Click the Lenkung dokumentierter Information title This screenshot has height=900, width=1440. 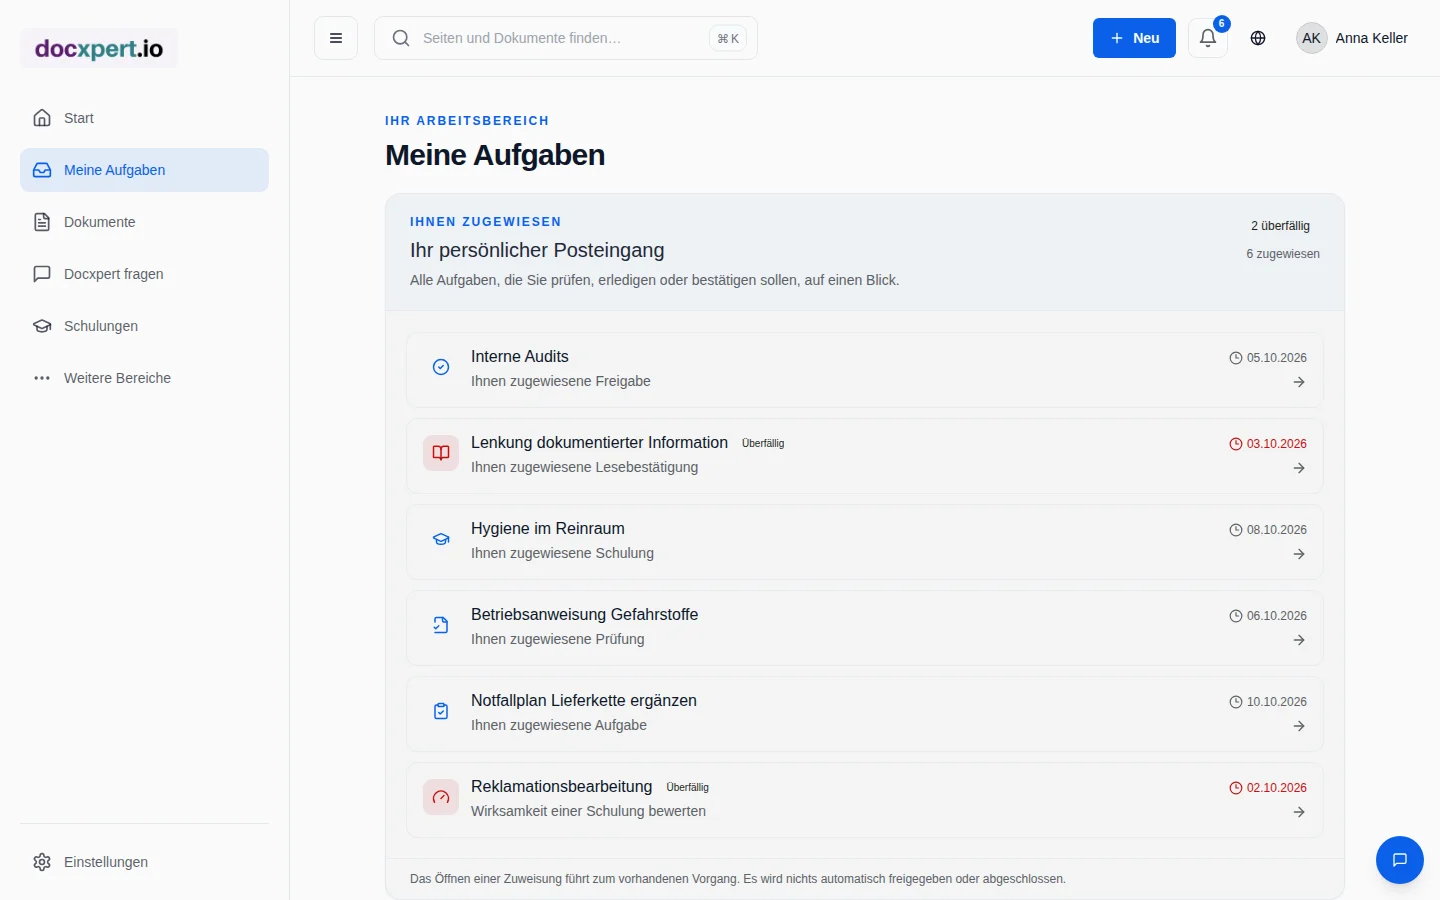tap(600, 443)
